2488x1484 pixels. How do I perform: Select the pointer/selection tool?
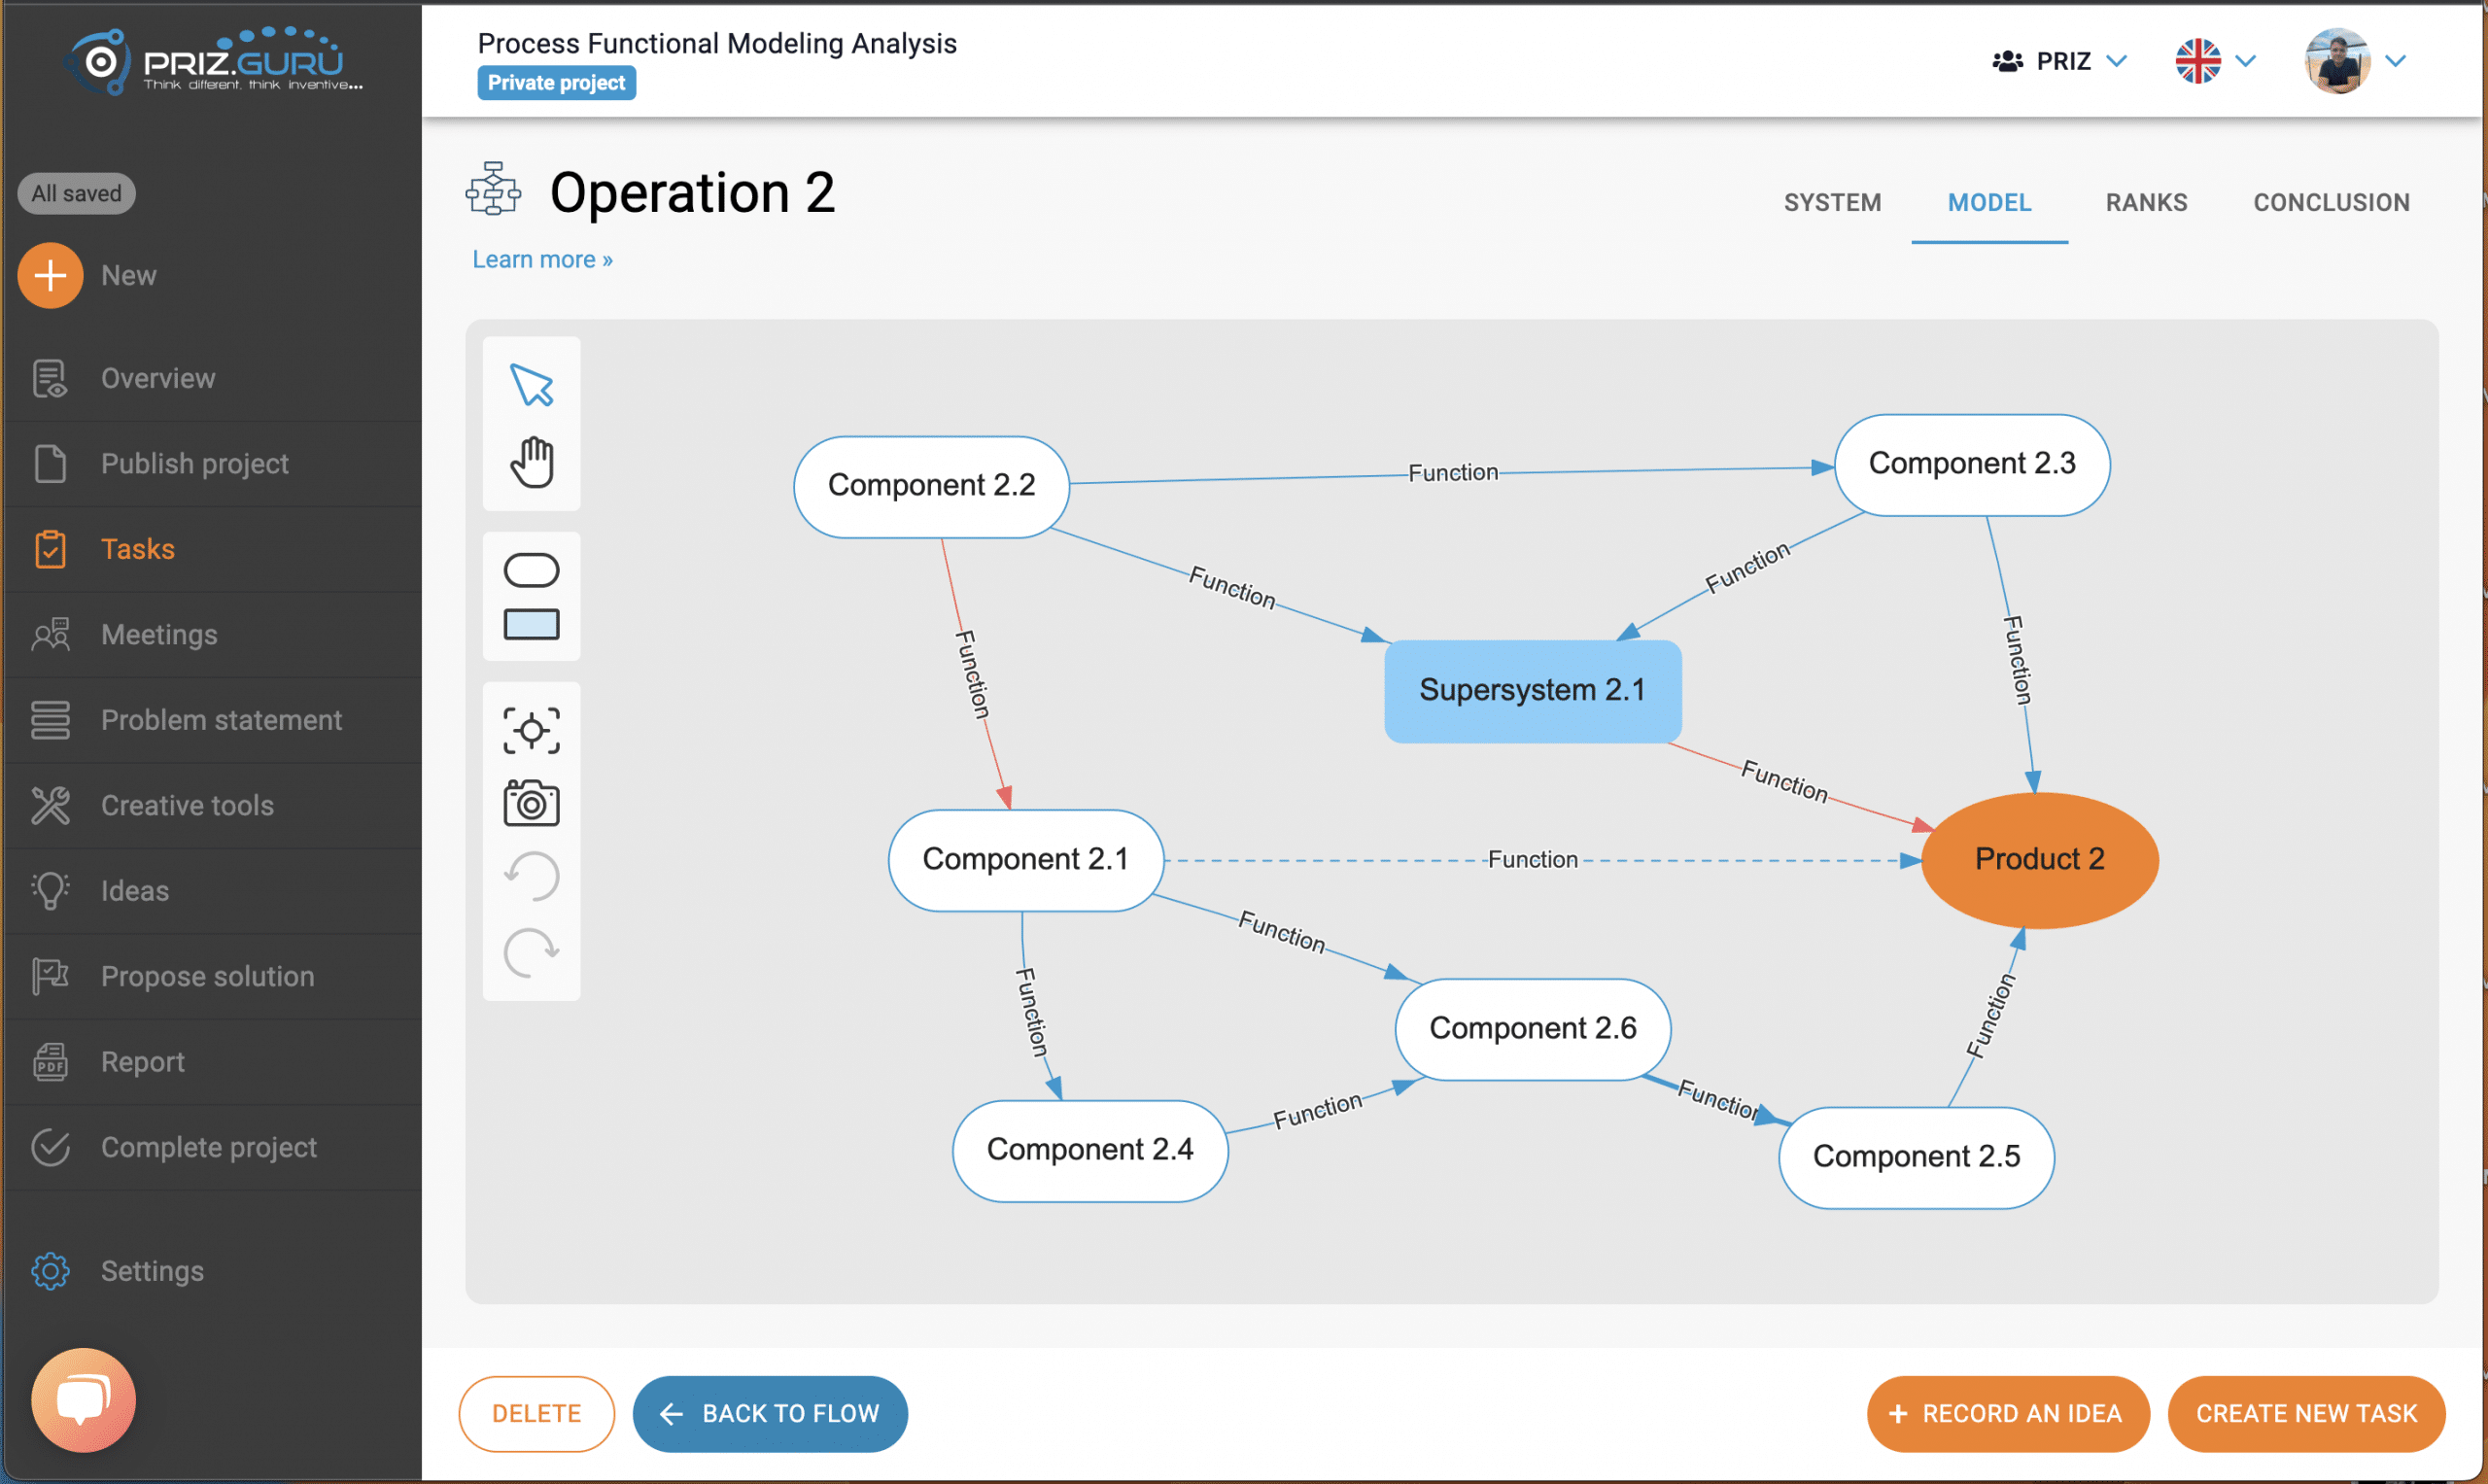(532, 385)
